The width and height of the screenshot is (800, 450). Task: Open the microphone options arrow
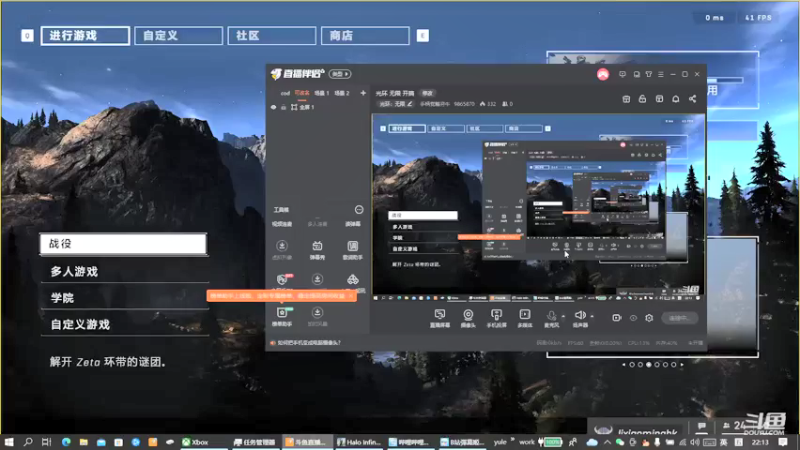tap(563, 316)
